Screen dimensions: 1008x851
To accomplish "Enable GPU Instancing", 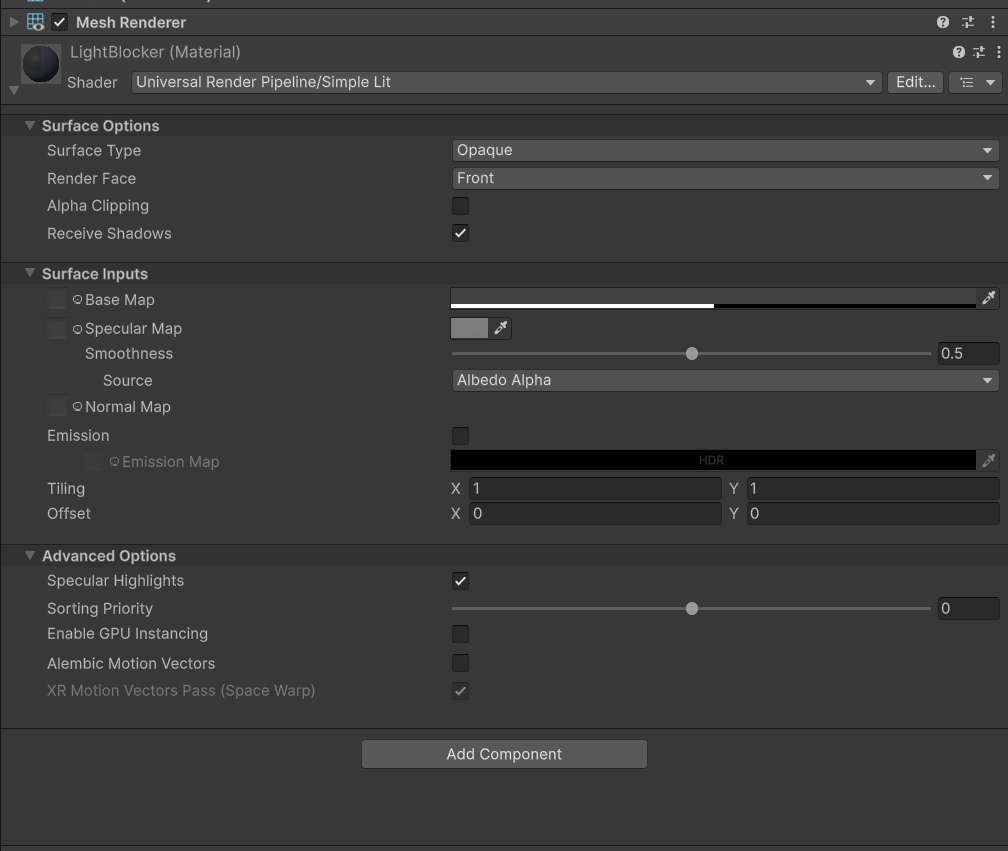I will (x=460, y=633).
